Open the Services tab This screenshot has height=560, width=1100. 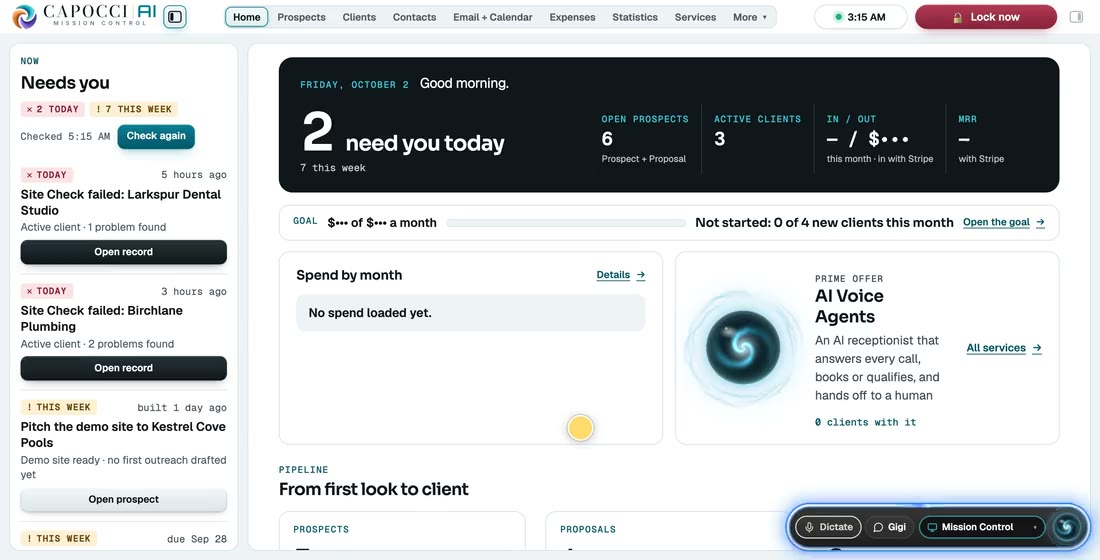695,17
